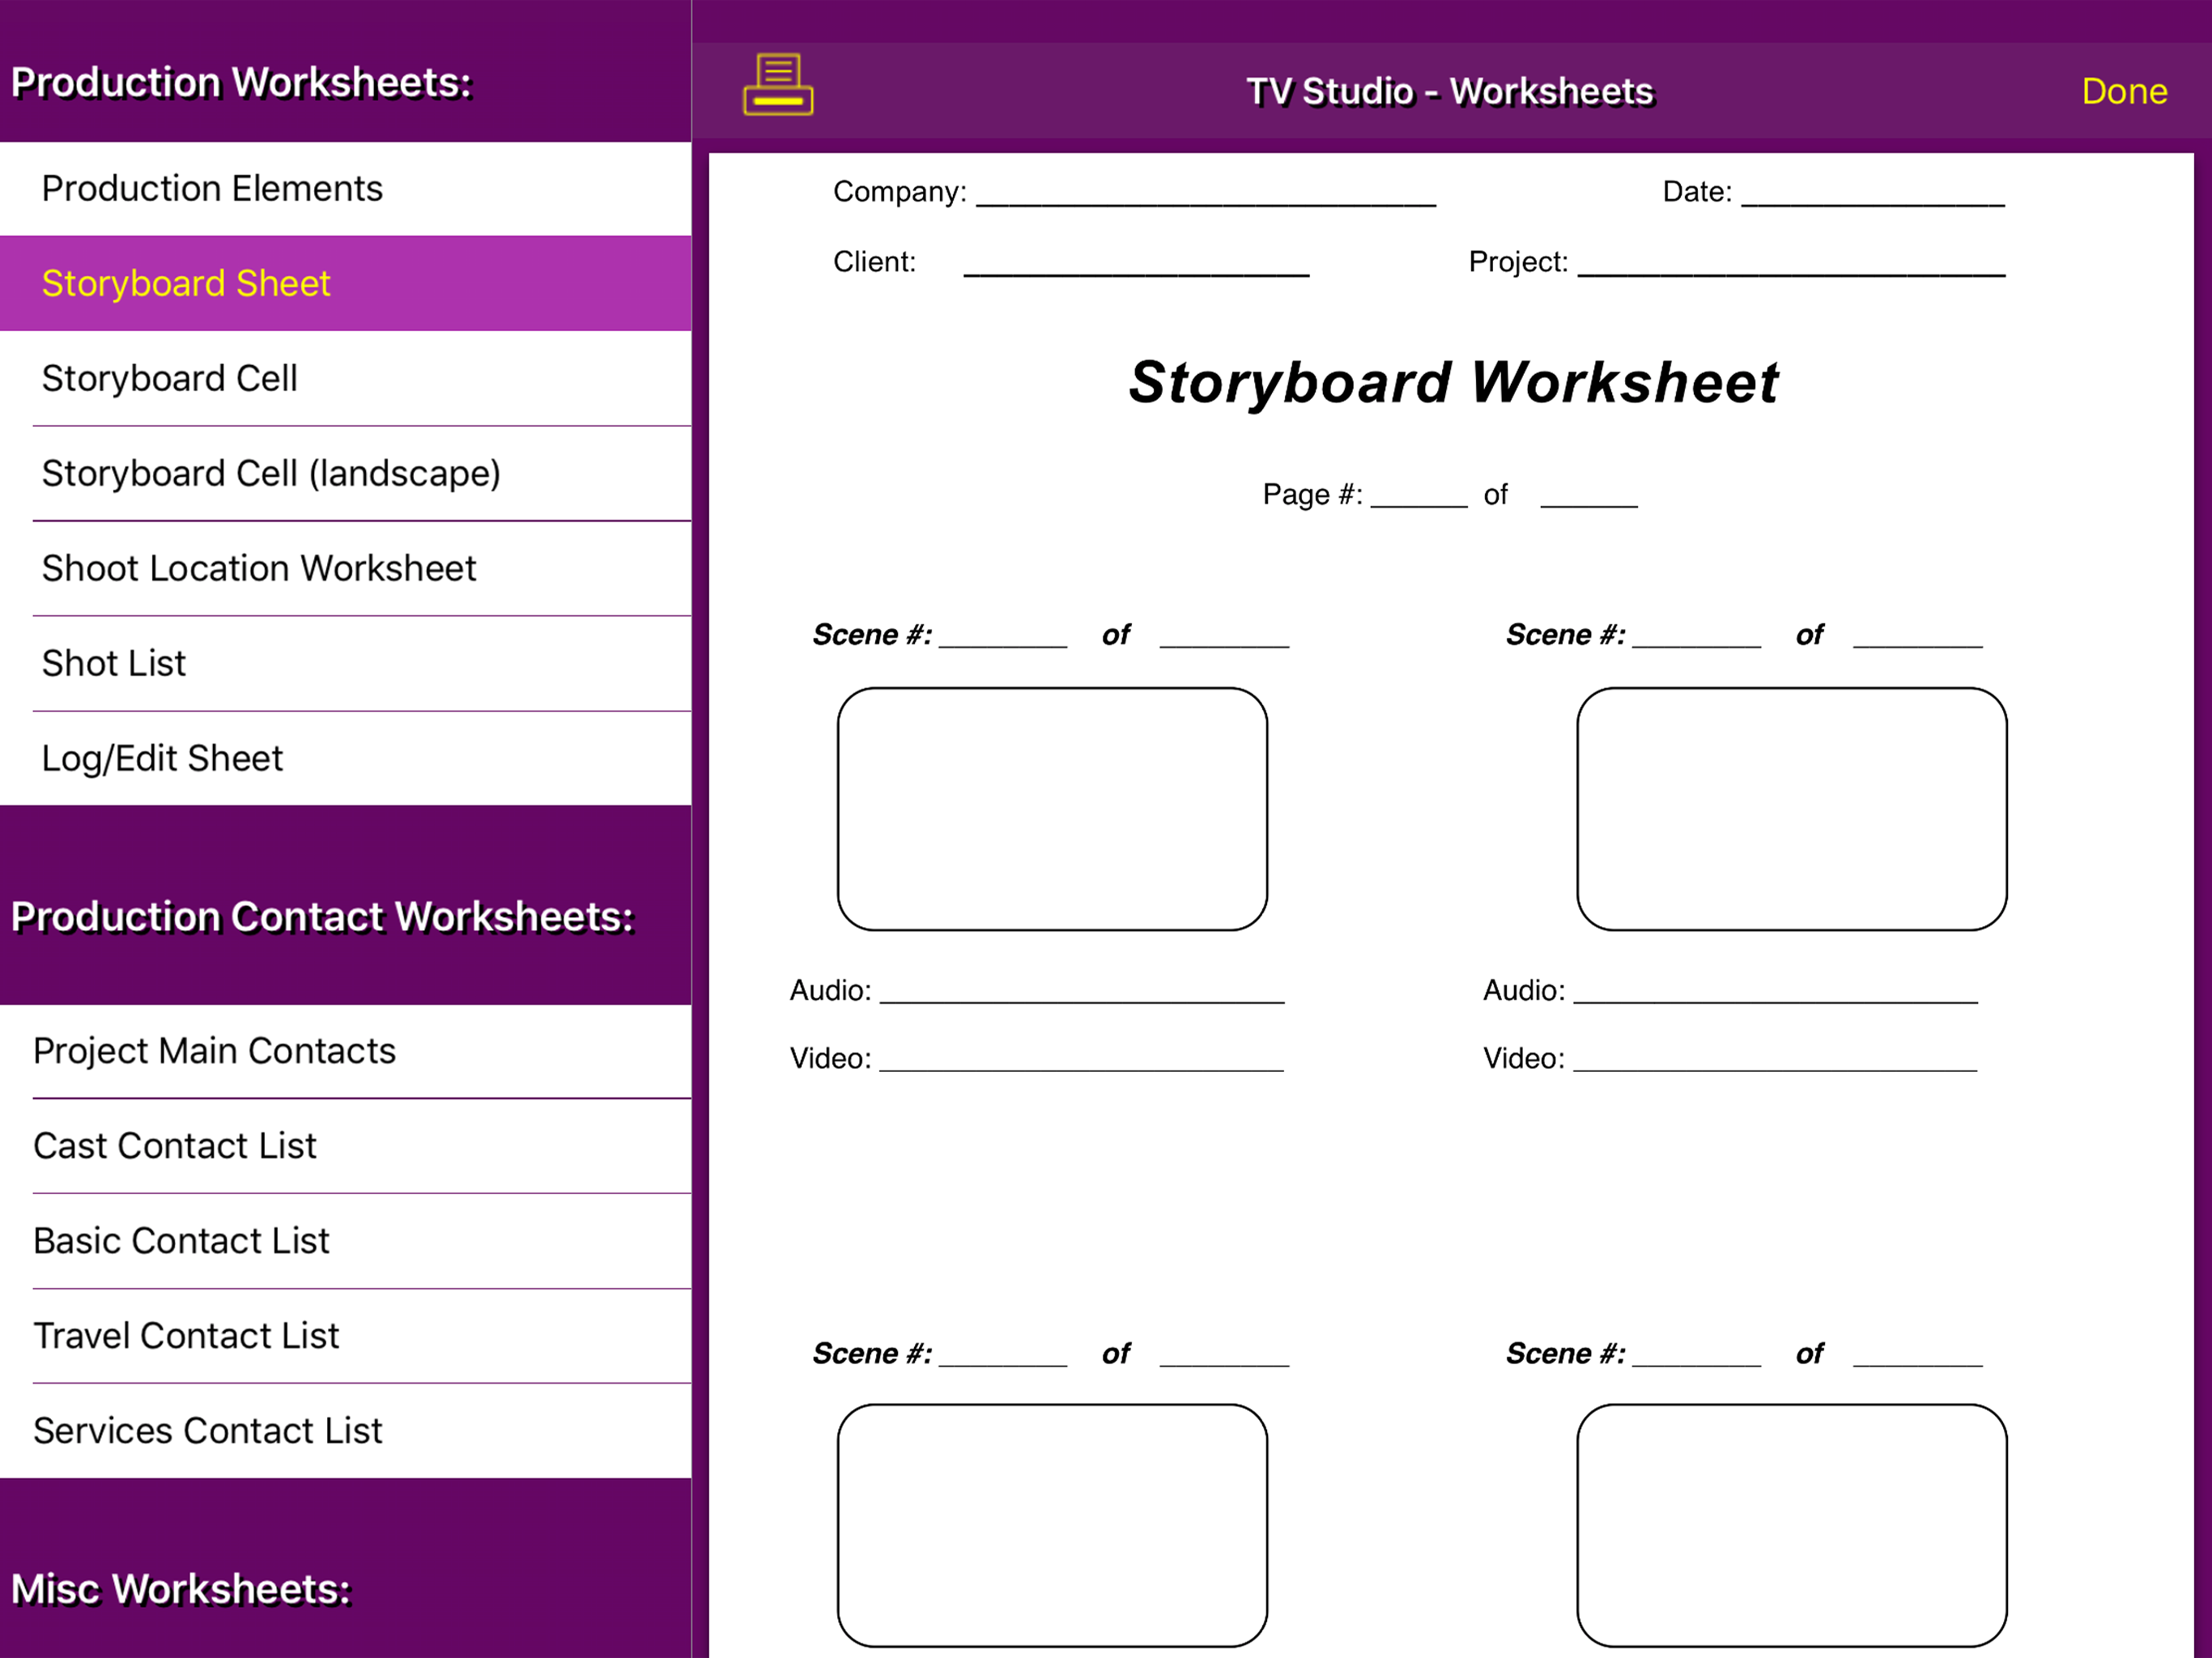Click the Misc Worksheets section header

coord(182,1589)
